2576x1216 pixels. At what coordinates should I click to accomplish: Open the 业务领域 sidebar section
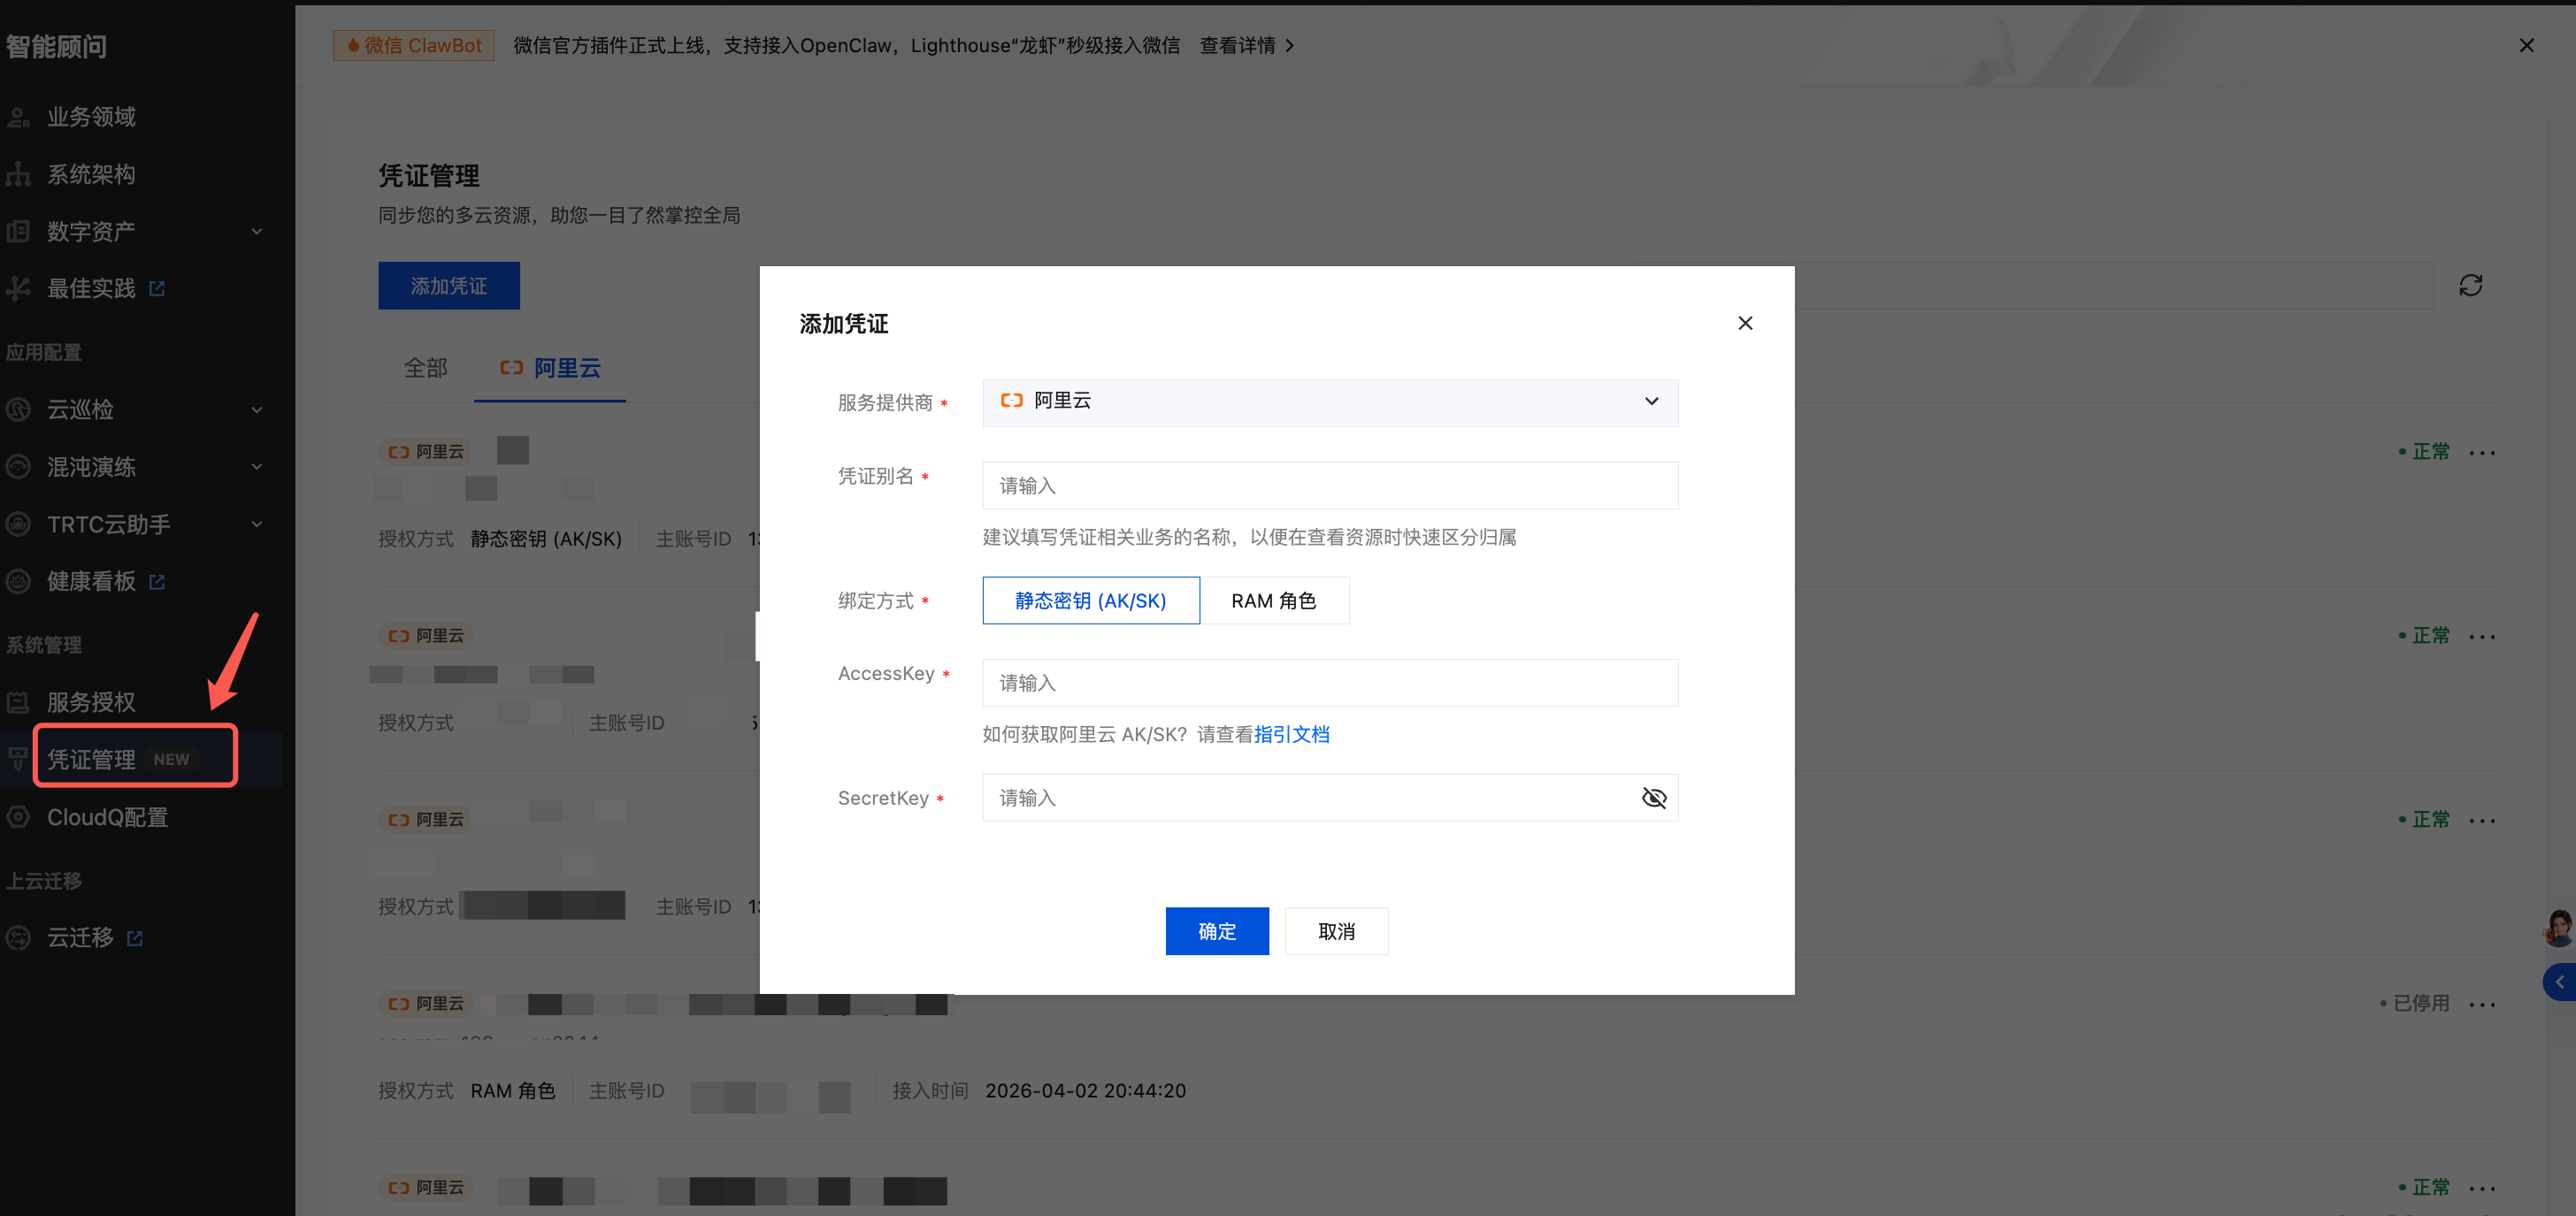91,116
